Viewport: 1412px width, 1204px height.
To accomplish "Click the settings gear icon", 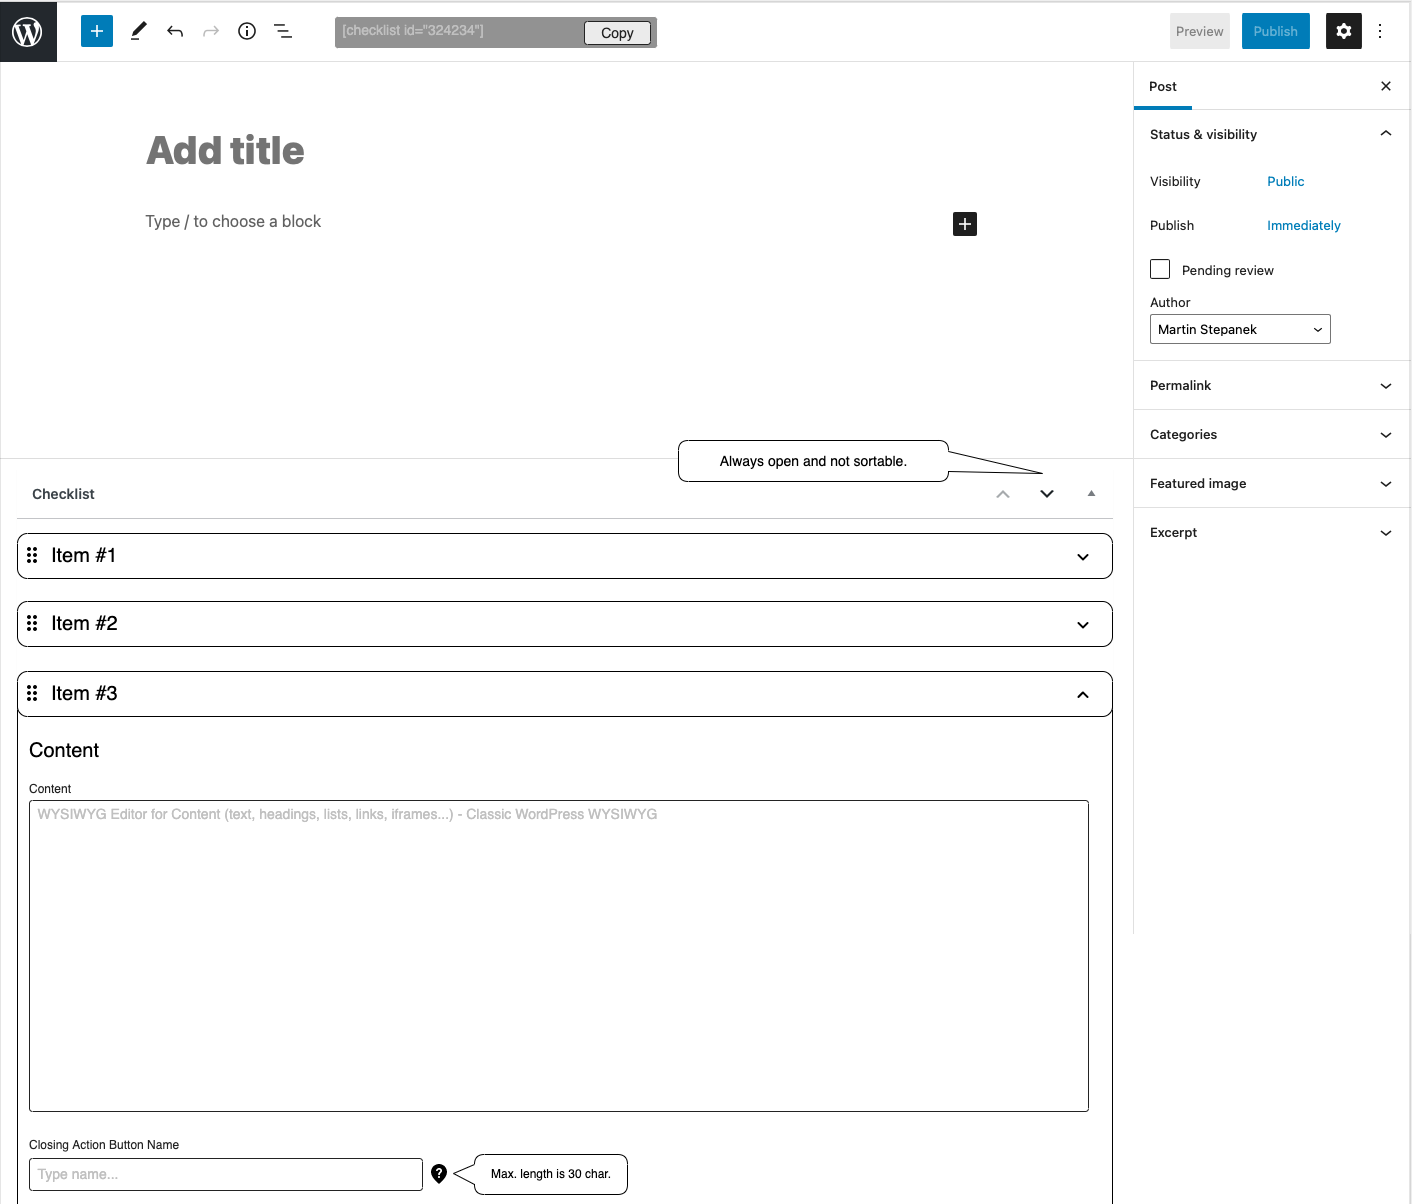I will pos(1343,31).
